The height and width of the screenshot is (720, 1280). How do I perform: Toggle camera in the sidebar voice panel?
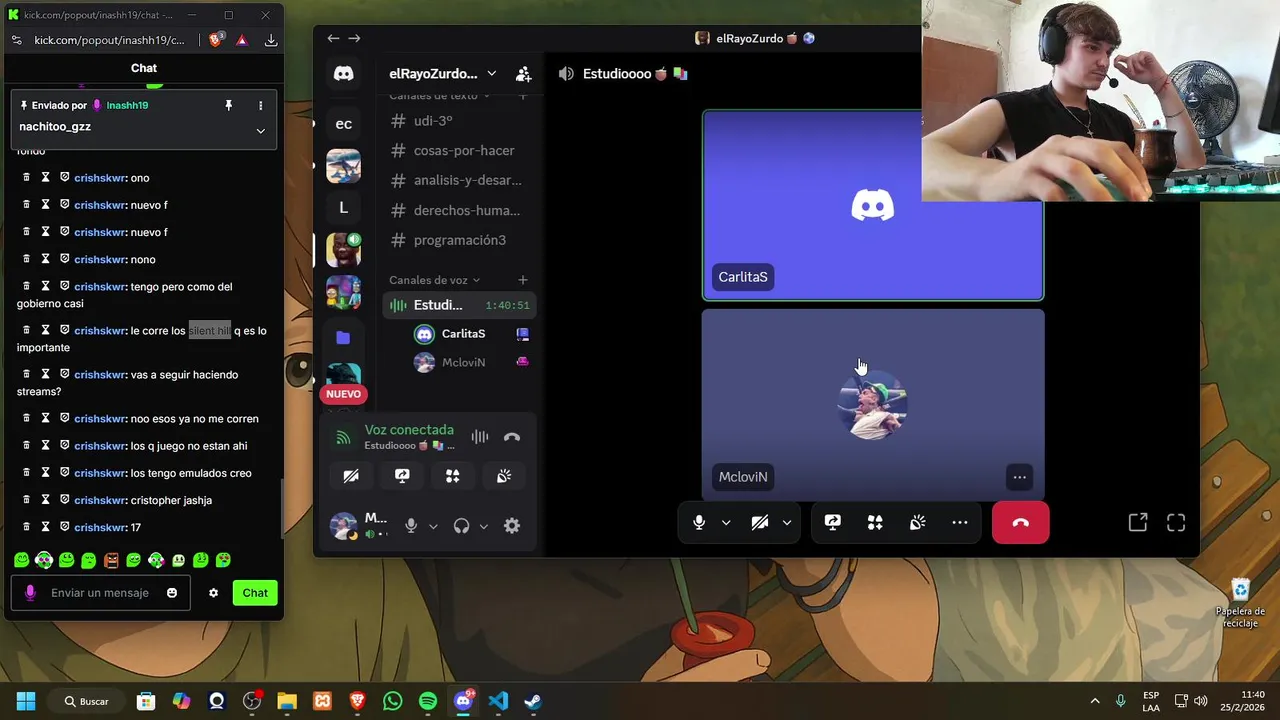click(x=351, y=476)
